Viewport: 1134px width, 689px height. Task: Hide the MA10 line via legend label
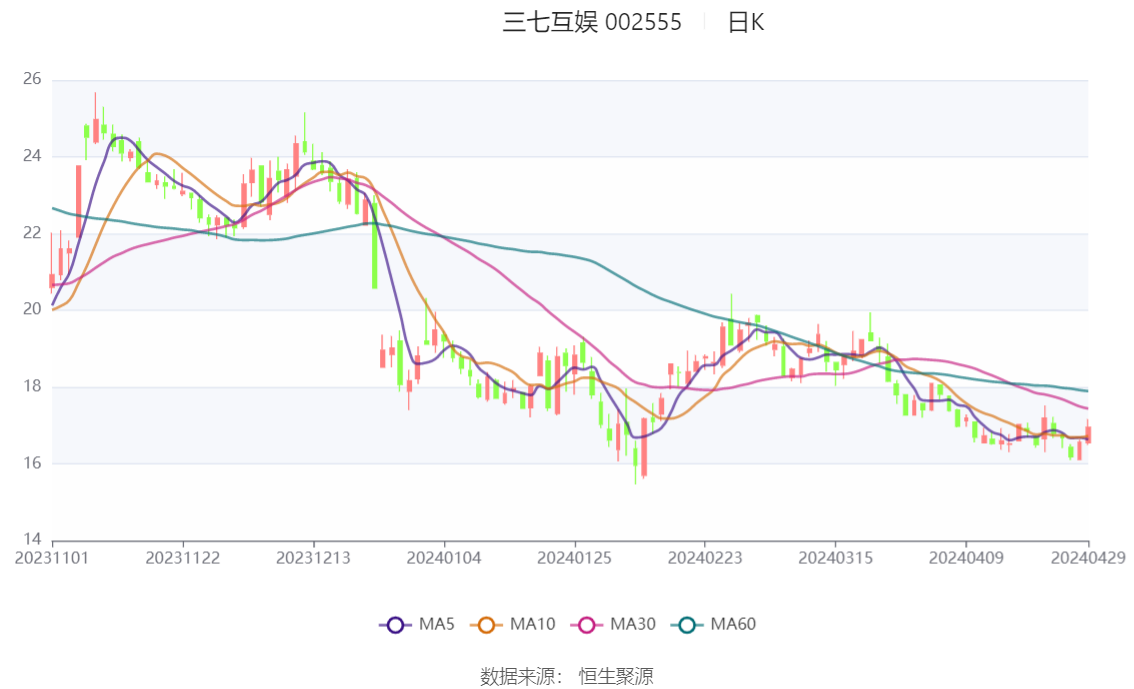(x=532, y=624)
